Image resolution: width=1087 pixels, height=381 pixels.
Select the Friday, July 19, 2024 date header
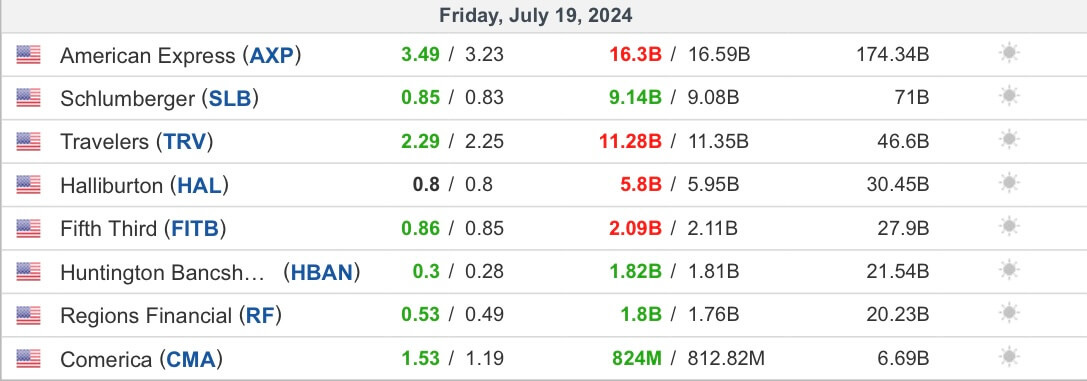click(535, 16)
